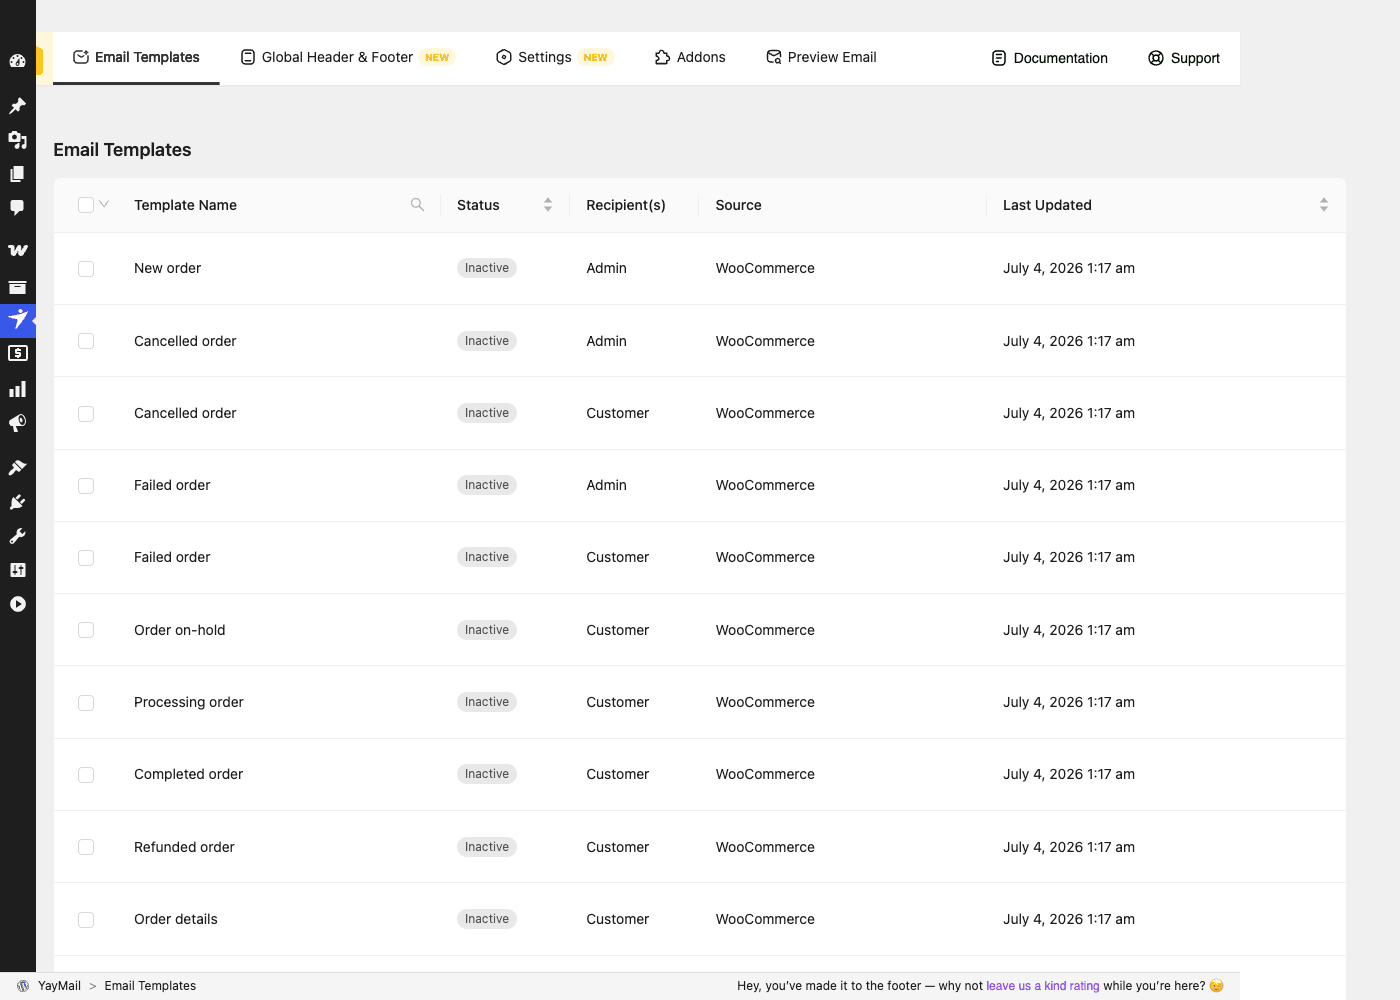Open the Settings tab

[x=554, y=57]
